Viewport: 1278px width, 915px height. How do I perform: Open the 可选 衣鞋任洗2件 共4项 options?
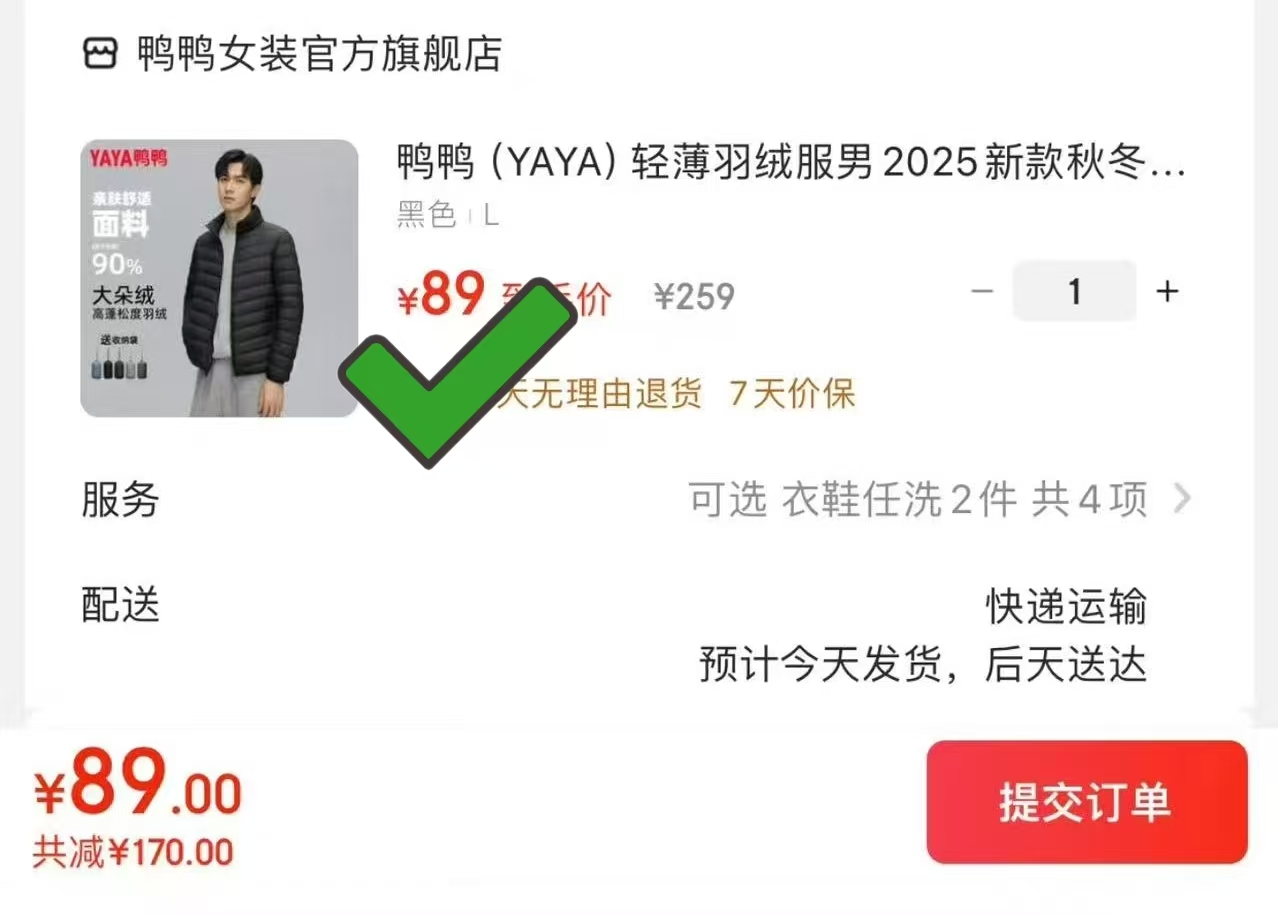coord(917,499)
